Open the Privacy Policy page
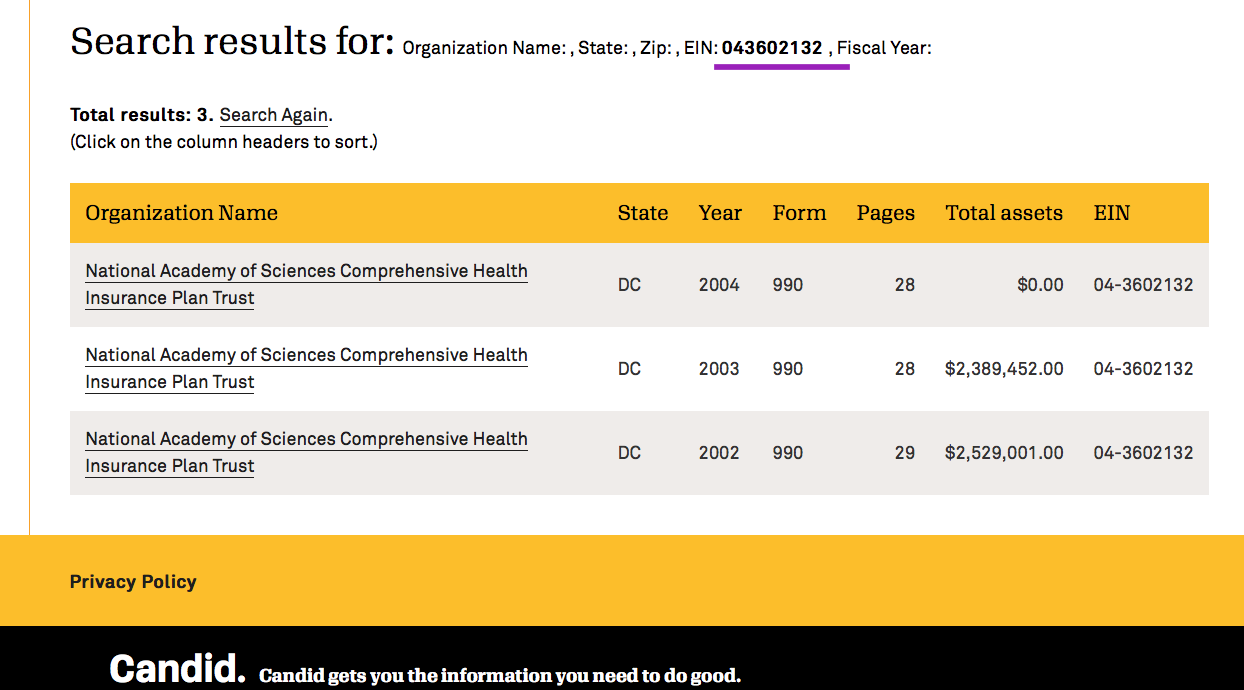Image resolution: width=1244 pixels, height=690 pixels. click(x=133, y=582)
